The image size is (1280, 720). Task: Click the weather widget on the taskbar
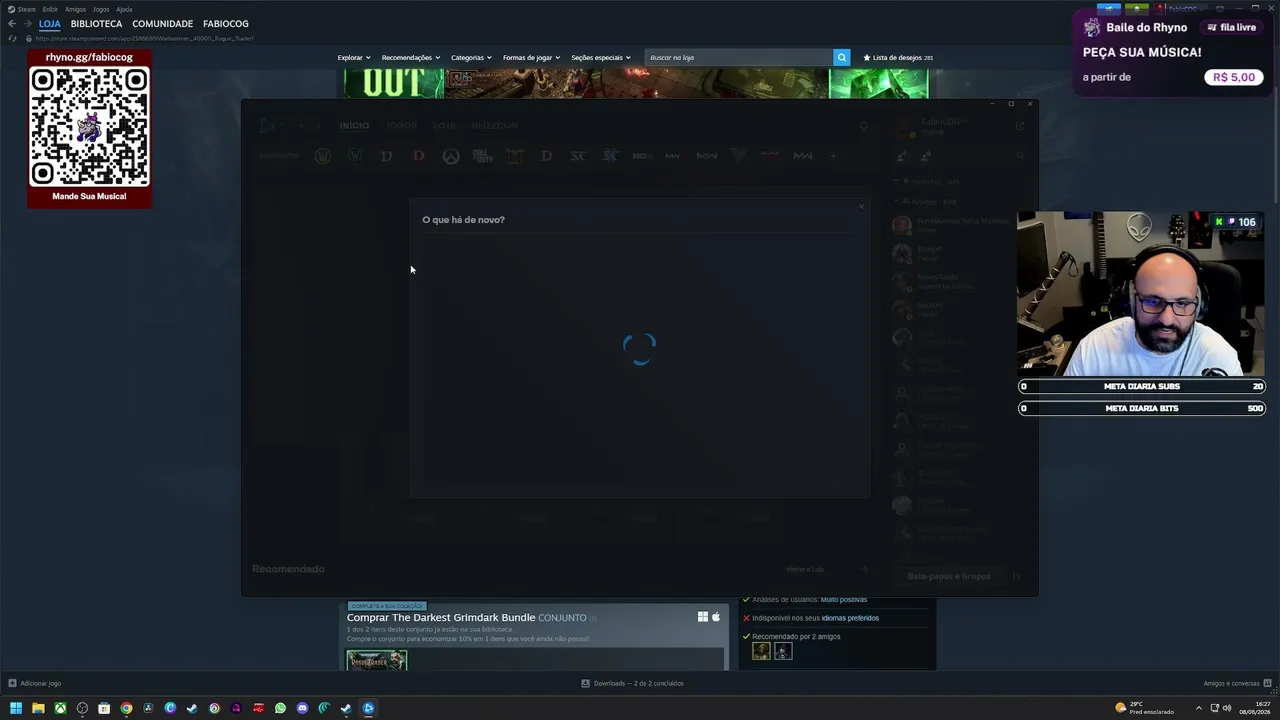coord(1145,708)
